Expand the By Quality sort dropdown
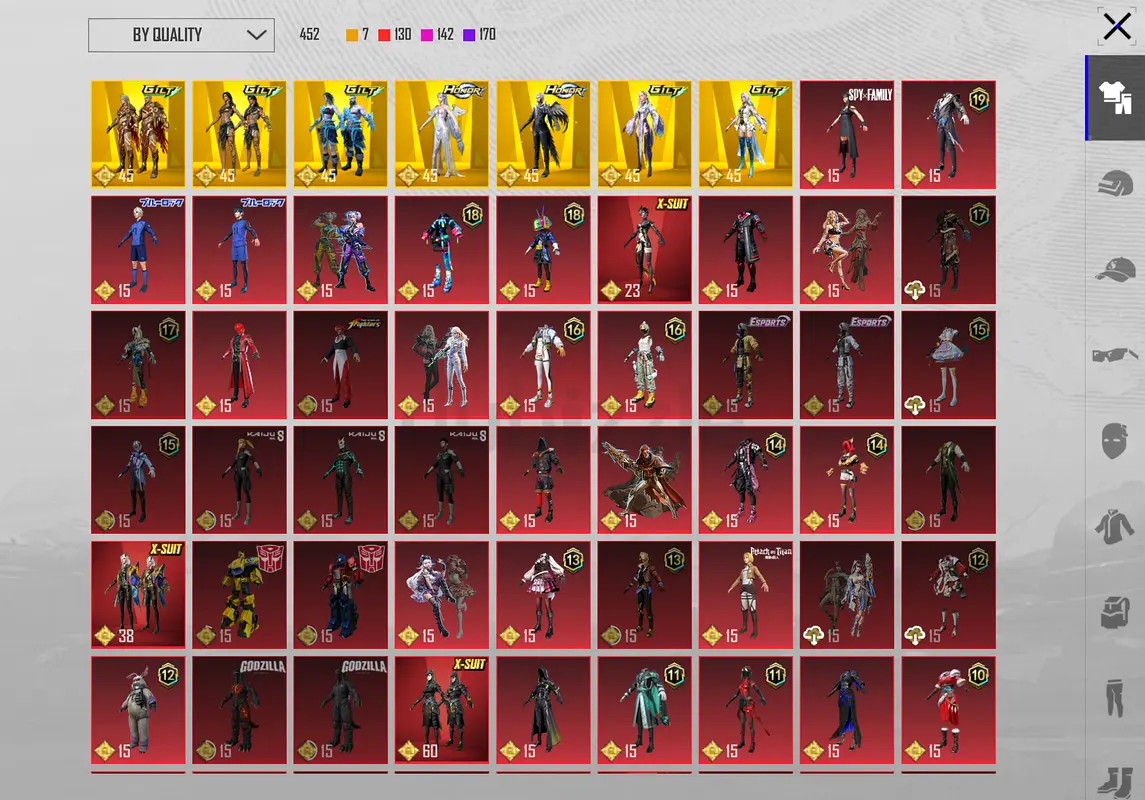 coord(181,35)
